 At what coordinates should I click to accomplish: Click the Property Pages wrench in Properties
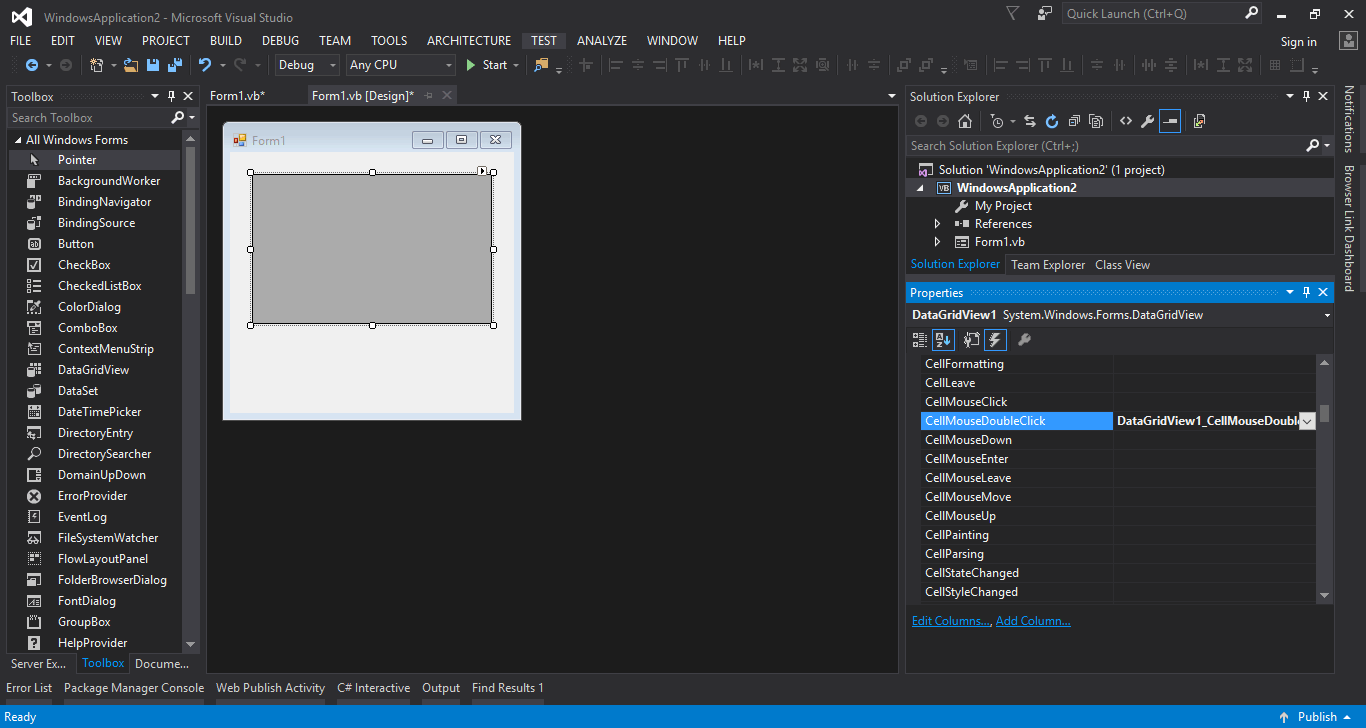(1024, 340)
